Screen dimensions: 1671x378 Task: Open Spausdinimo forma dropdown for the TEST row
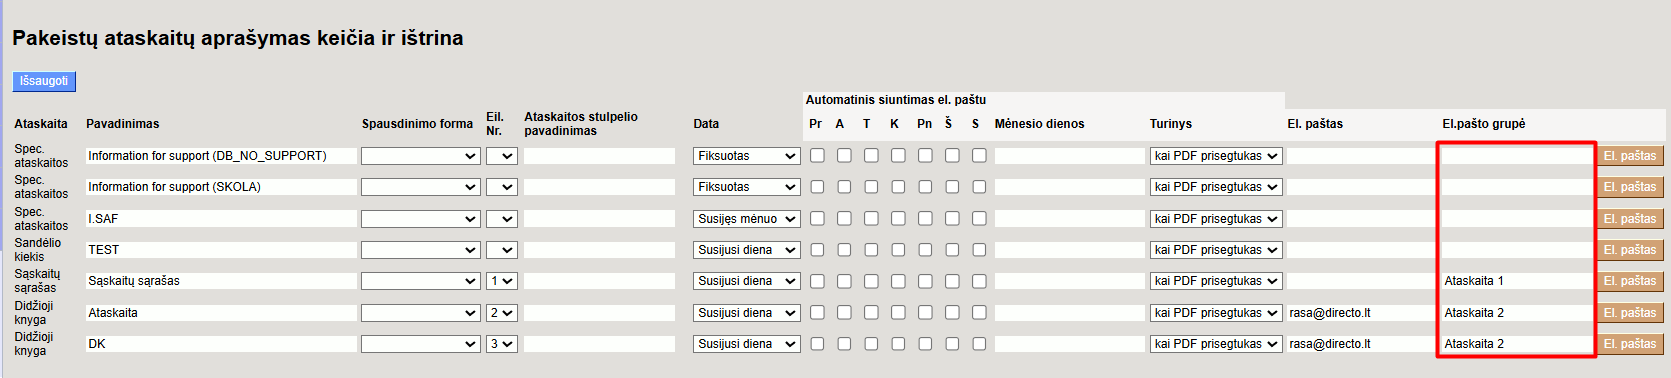(x=420, y=250)
